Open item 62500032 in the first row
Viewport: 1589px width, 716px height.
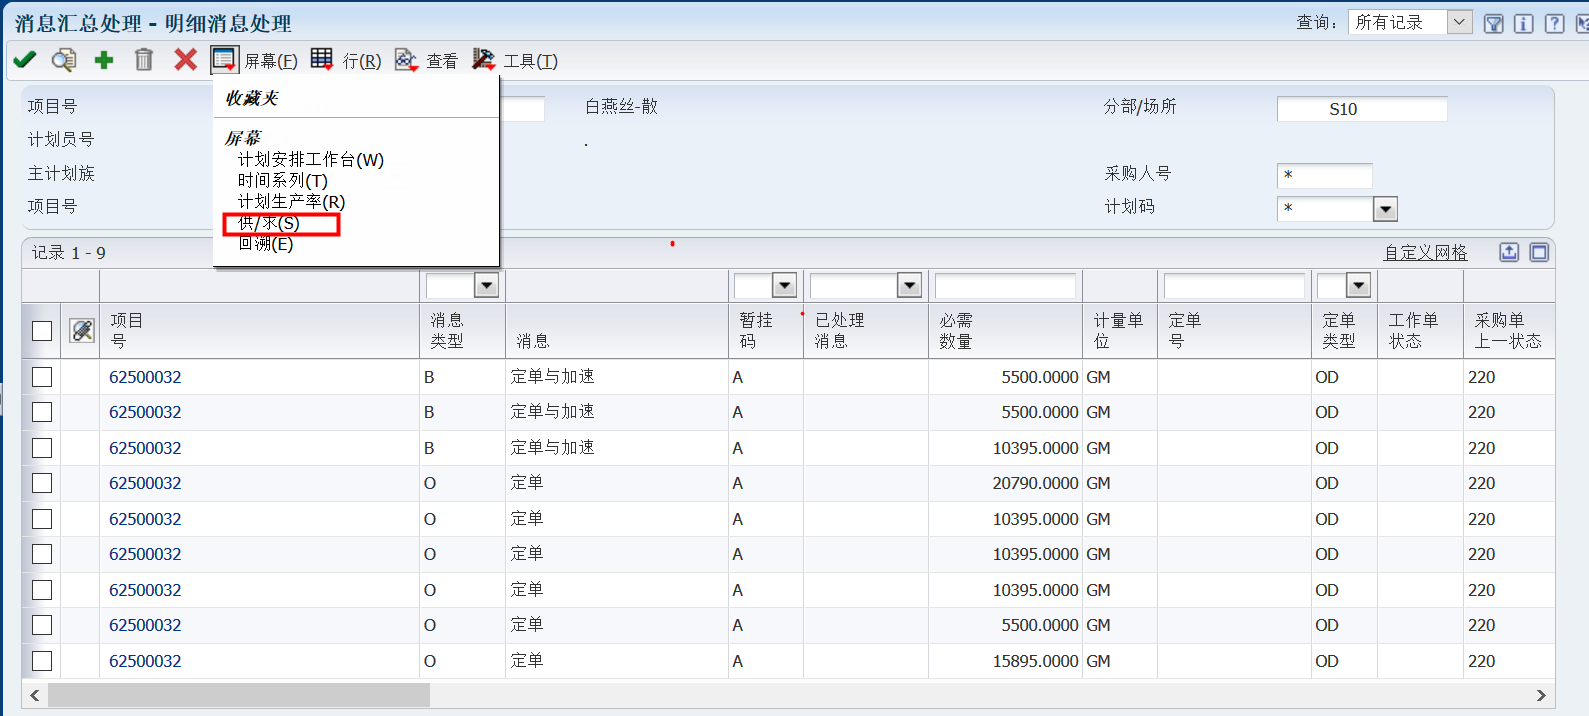[x=146, y=377]
